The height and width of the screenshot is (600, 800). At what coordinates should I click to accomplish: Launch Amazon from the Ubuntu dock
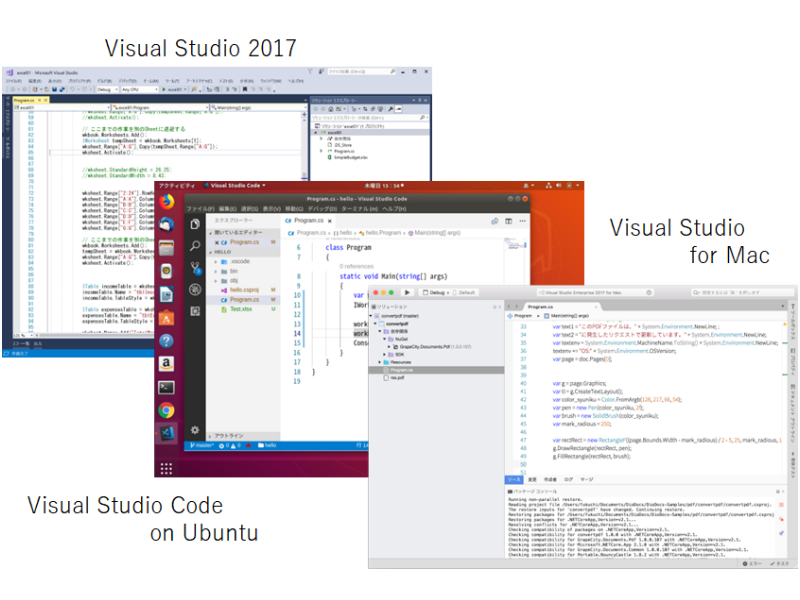pyautogui.click(x=166, y=364)
